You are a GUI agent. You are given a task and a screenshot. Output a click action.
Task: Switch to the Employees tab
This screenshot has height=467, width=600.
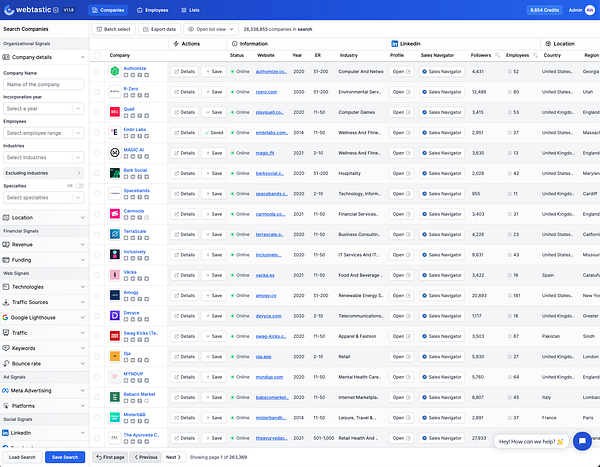[x=151, y=9]
